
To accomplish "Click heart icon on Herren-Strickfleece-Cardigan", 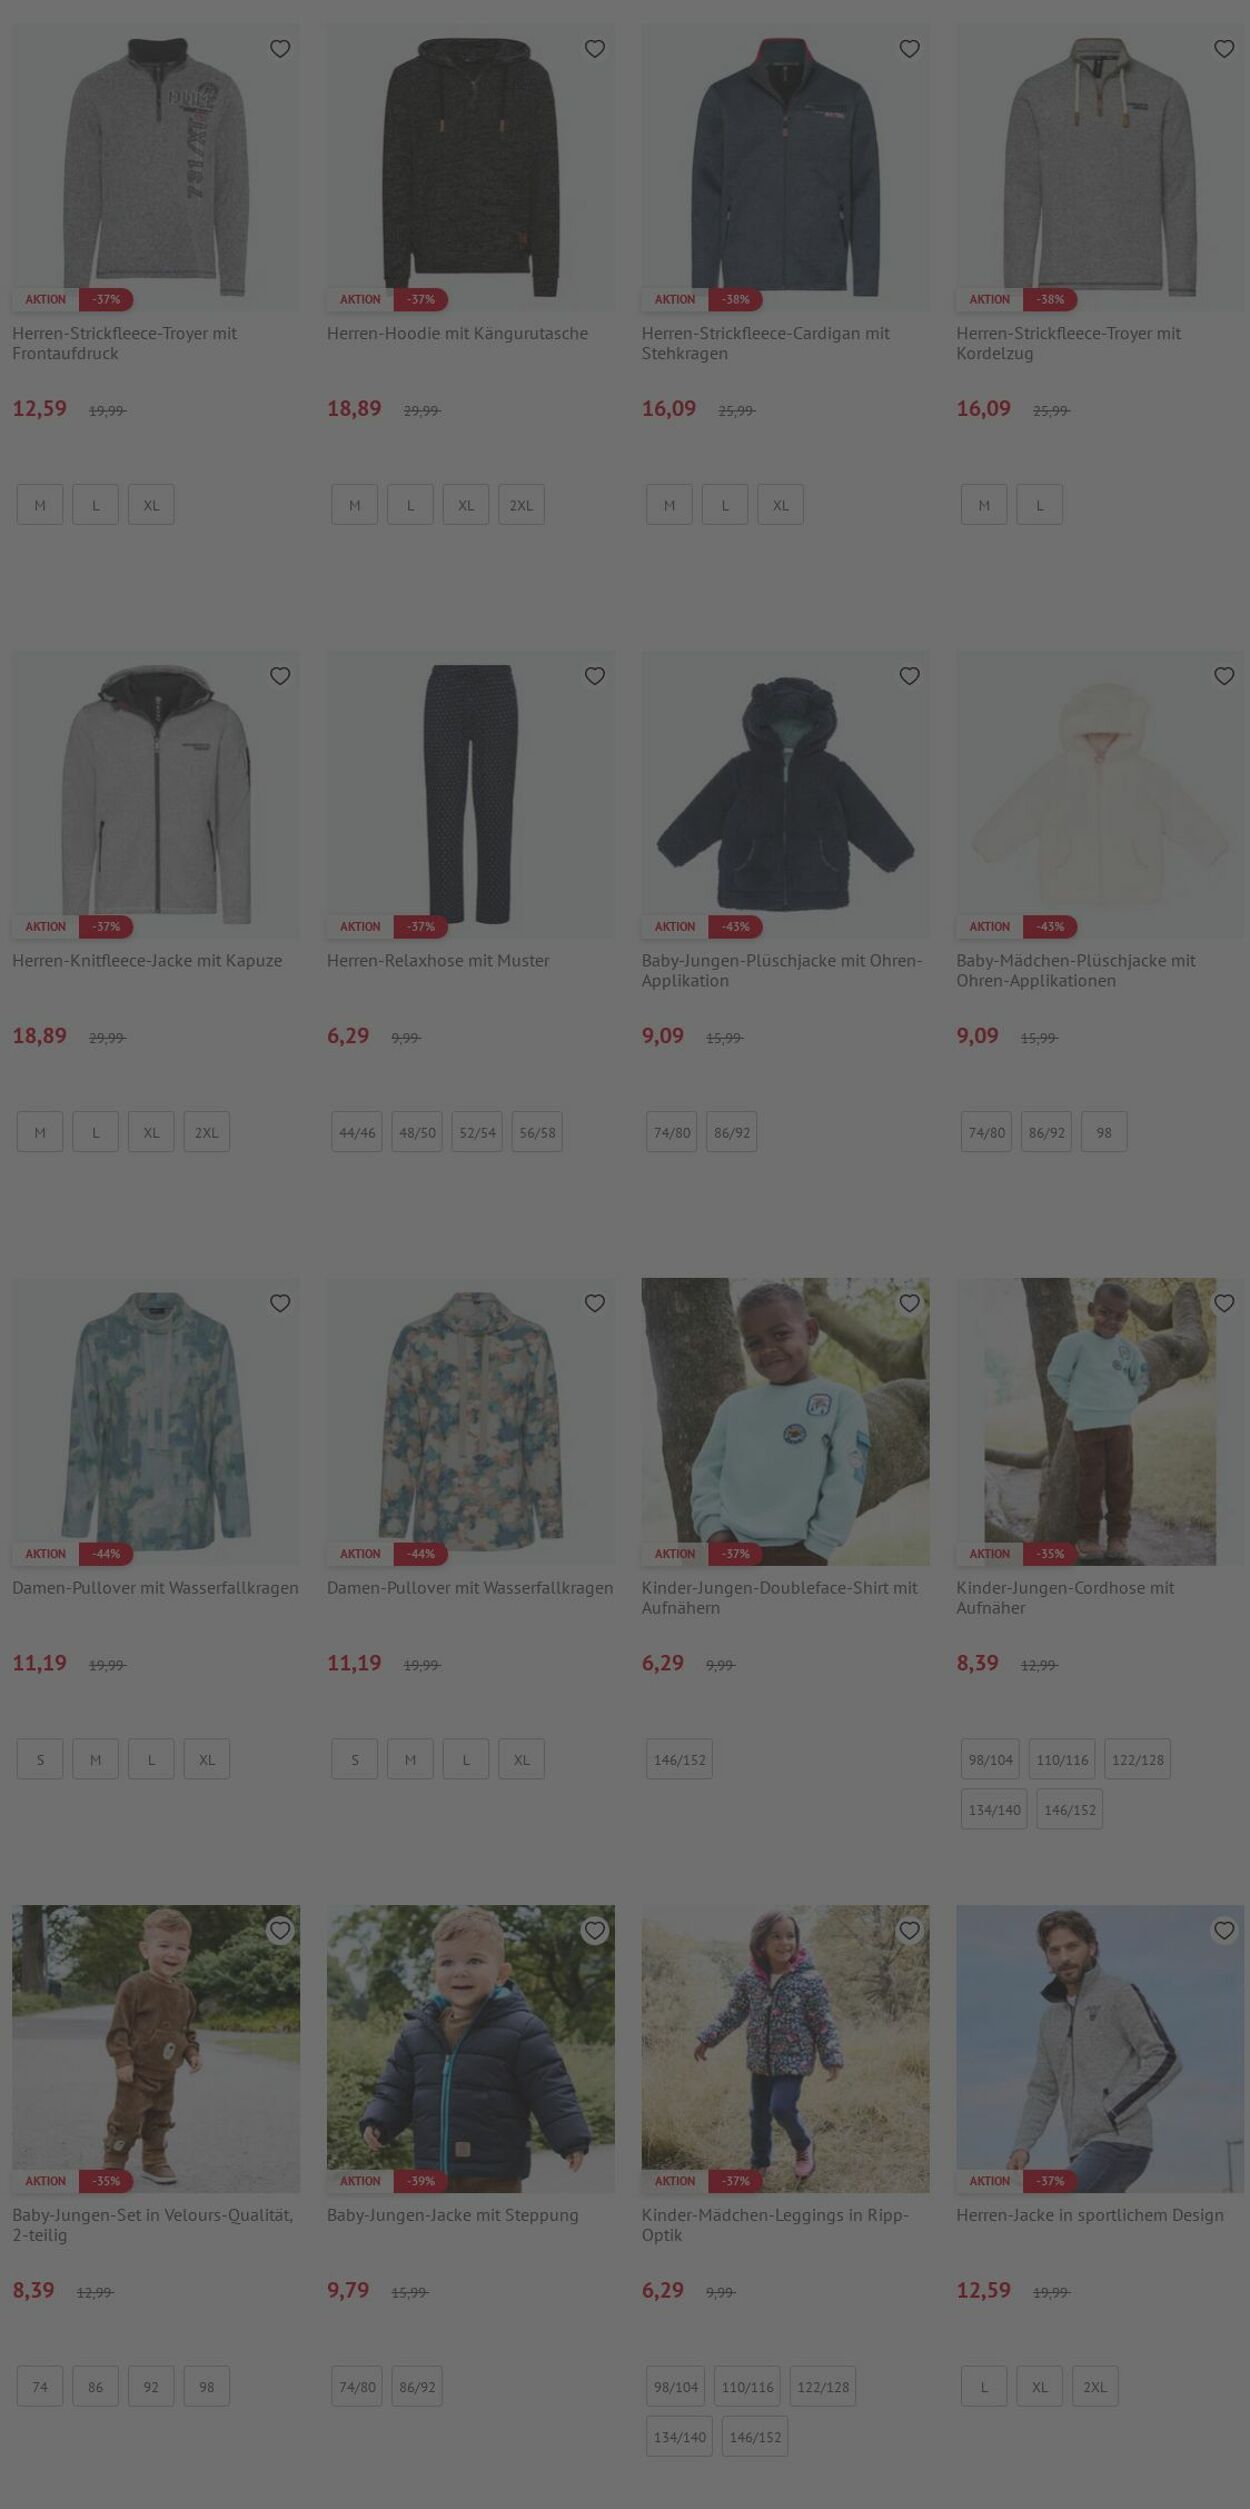I will [909, 49].
